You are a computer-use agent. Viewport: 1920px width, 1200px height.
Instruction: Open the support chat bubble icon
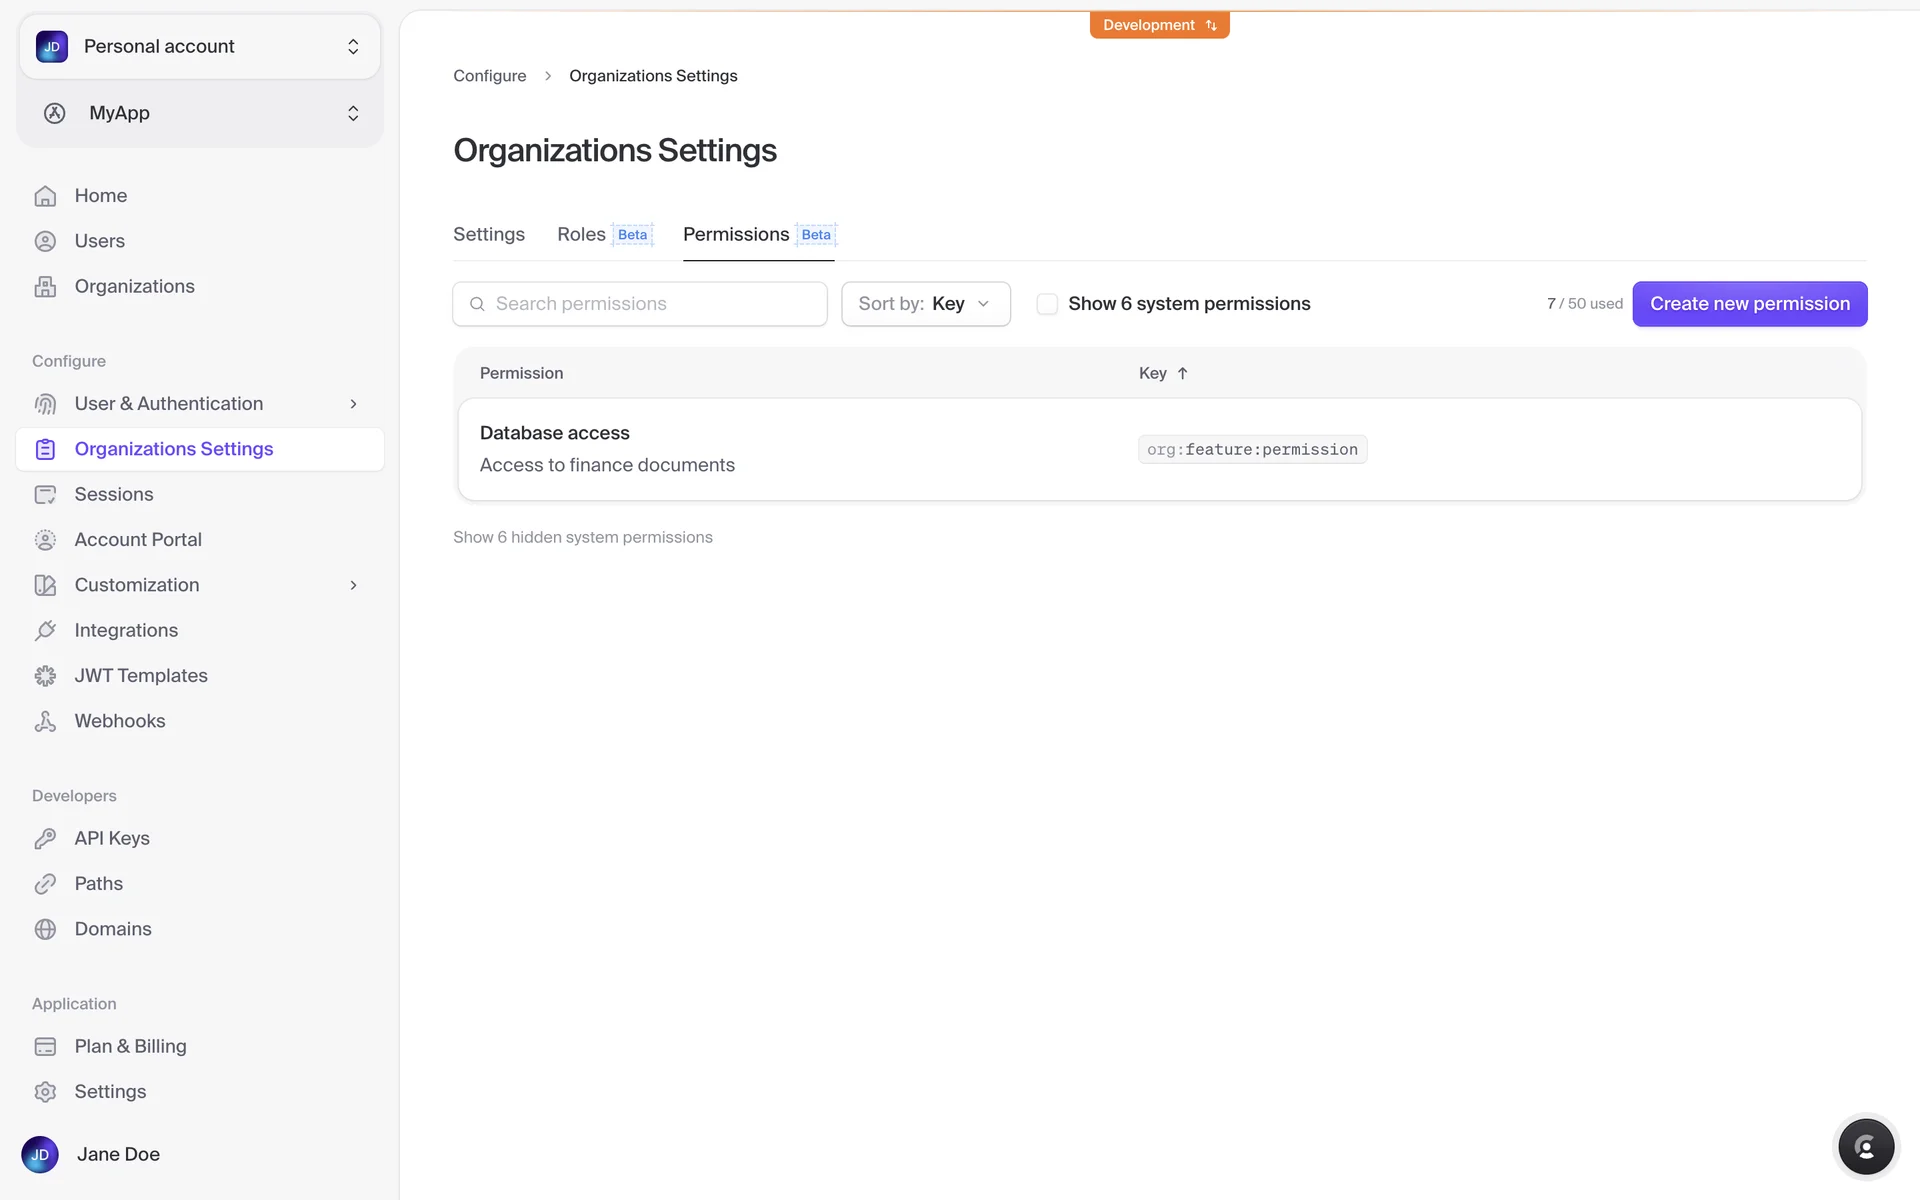(1865, 1146)
